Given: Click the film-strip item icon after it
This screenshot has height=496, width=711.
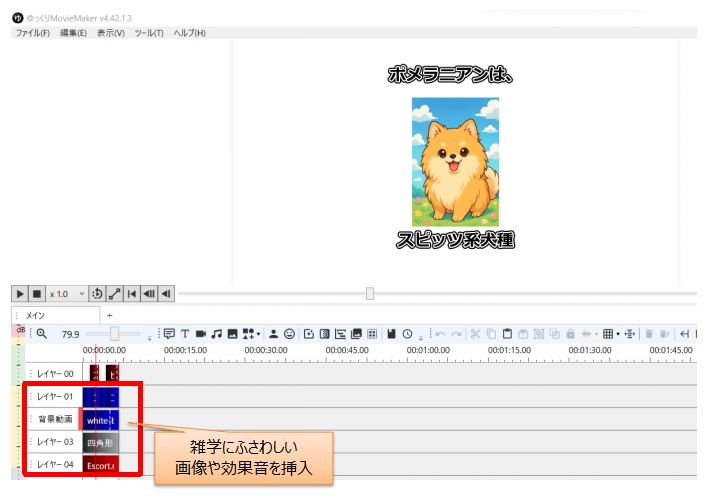Looking at the screenshot, I should coord(325,334).
